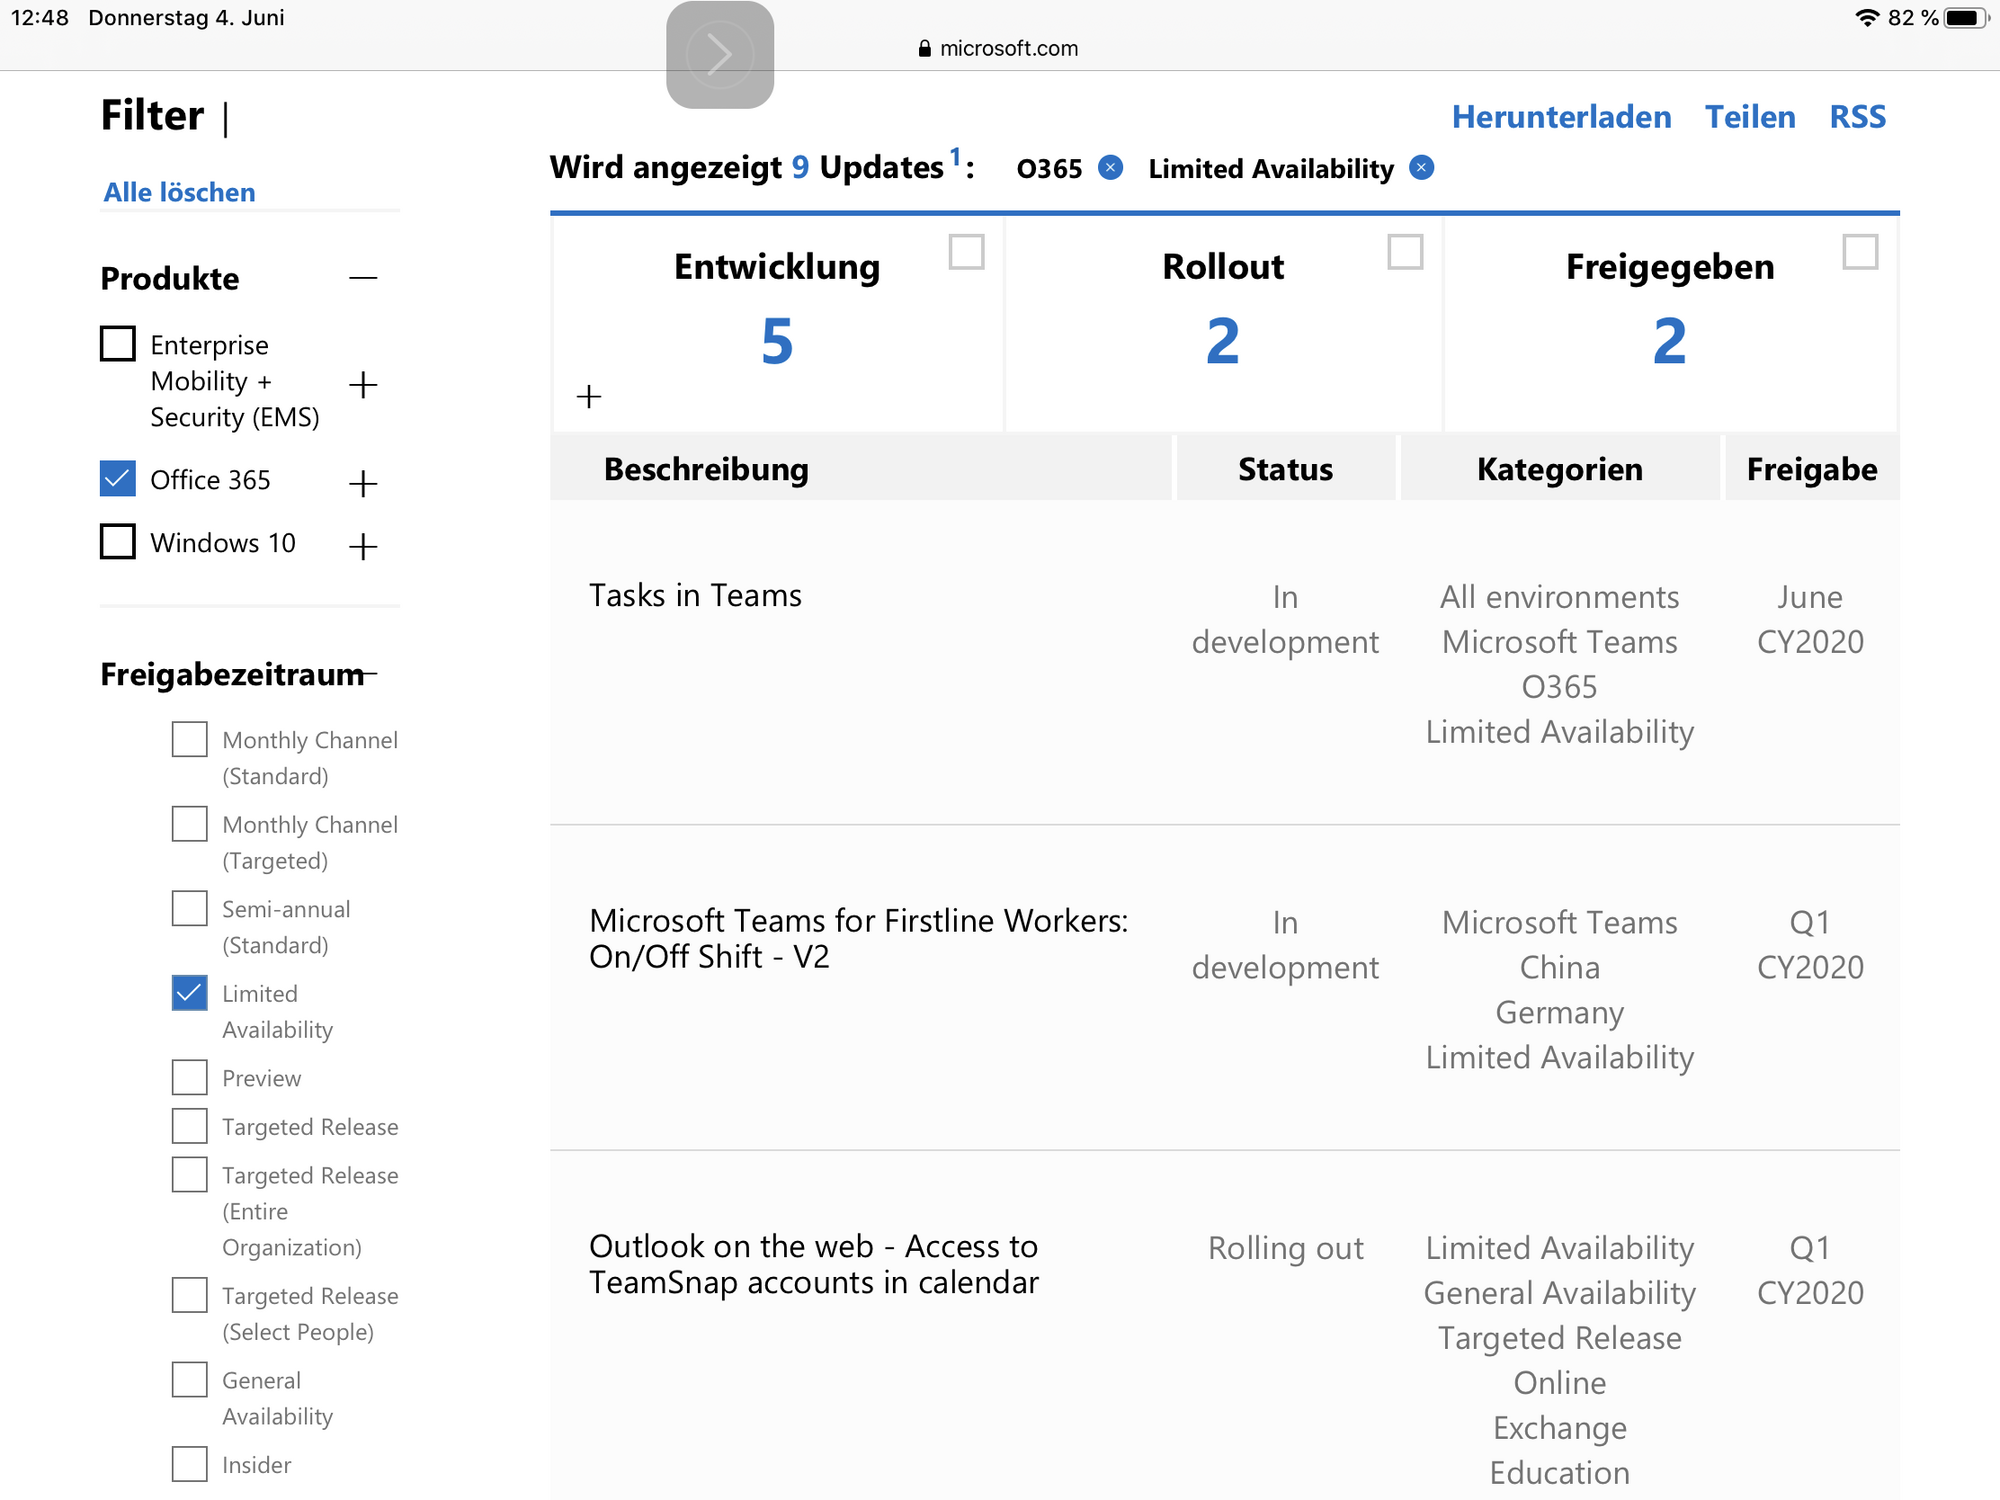
Task: Expand Enterprise Mobility + Security sub-items
Action: point(363,385)
